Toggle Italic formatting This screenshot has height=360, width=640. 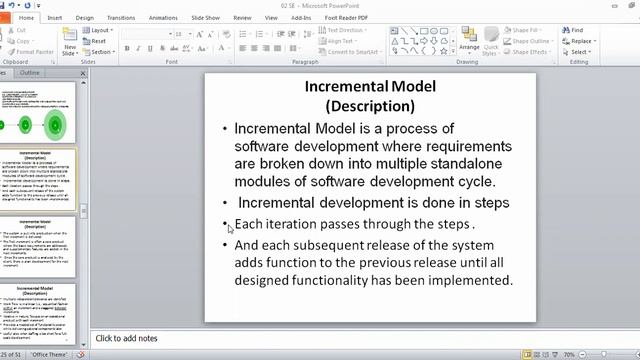(x=138, y=49)
